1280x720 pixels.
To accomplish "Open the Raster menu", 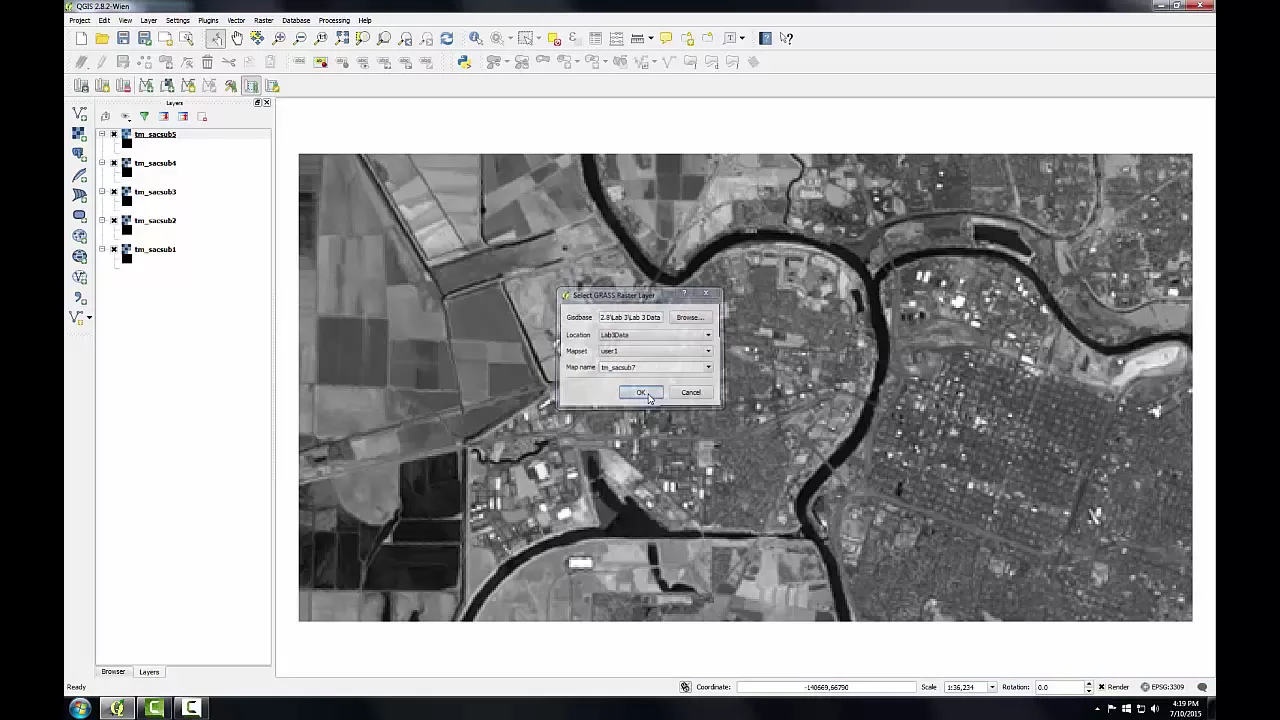I will click(263, 20).
